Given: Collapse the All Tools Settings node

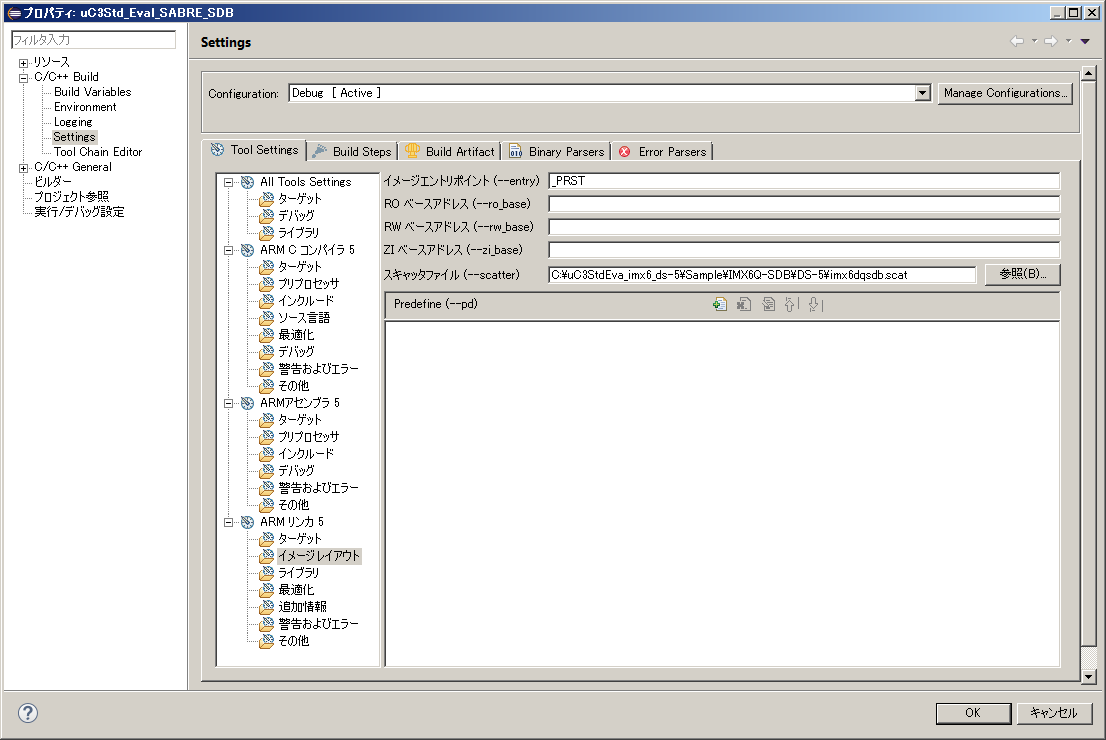Looking at the screenshot, I should 229,182.
